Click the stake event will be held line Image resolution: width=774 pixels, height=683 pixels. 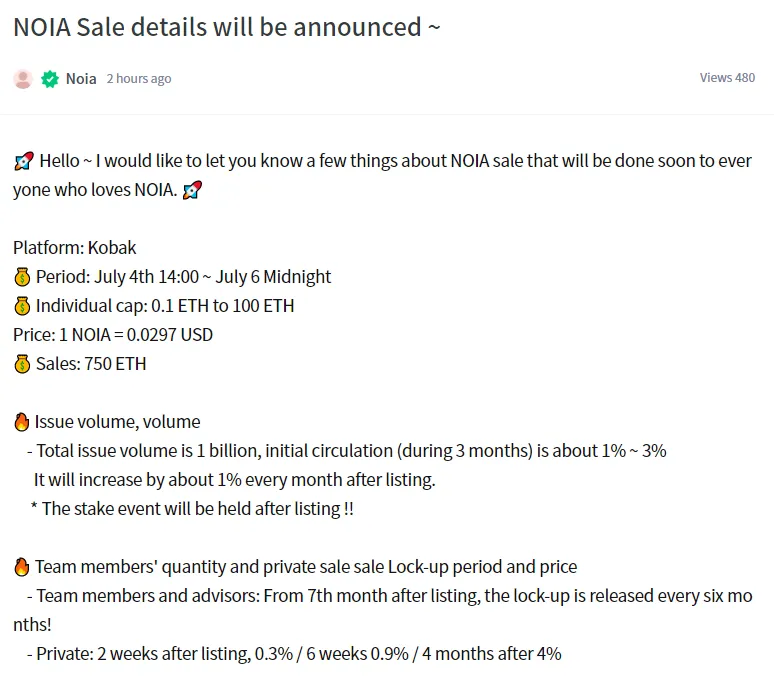(192, 509)
